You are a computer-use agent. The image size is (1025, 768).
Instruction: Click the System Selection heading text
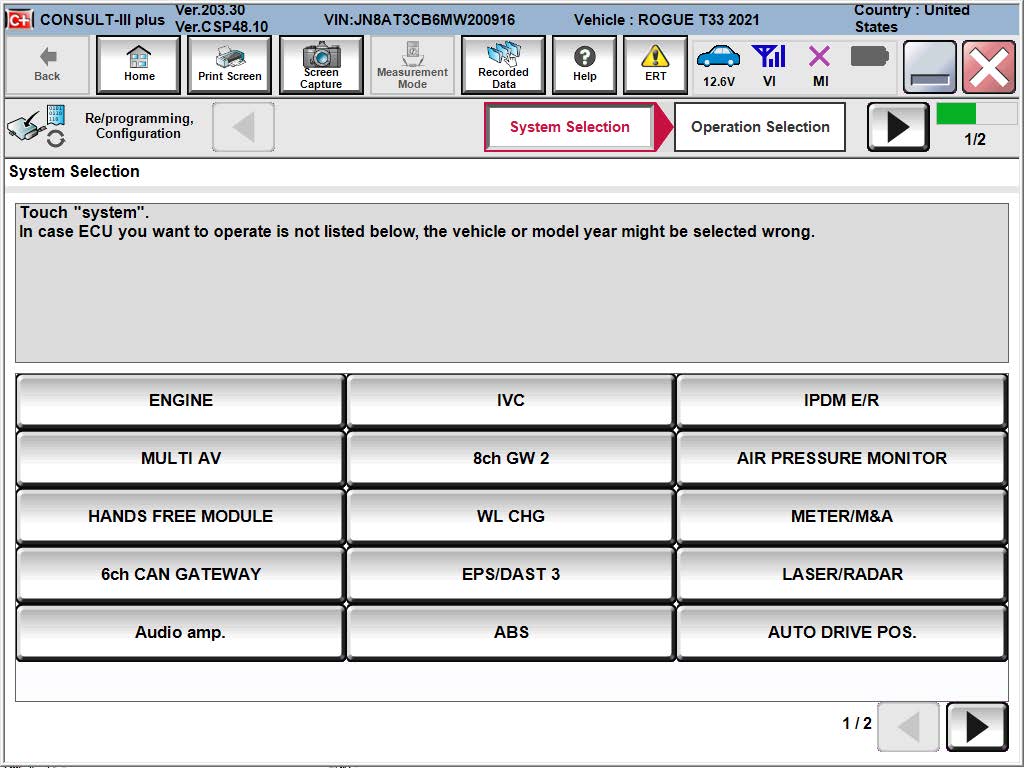pyautogui.click(x=74, y=171)
